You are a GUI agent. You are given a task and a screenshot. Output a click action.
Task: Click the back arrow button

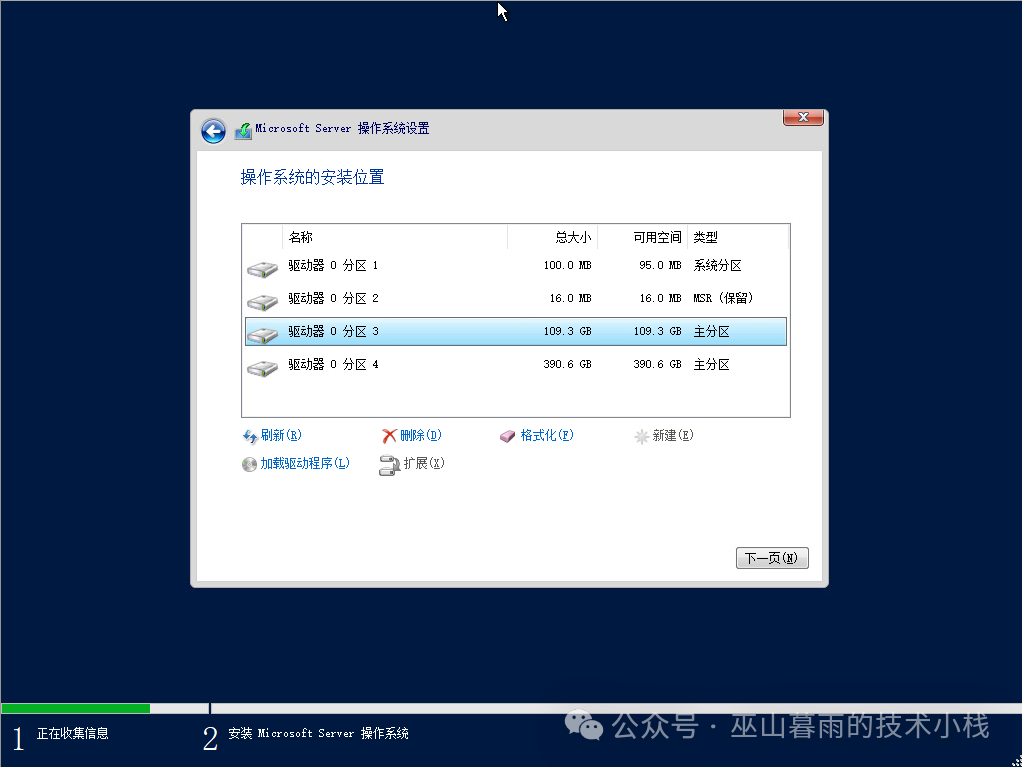213,131
